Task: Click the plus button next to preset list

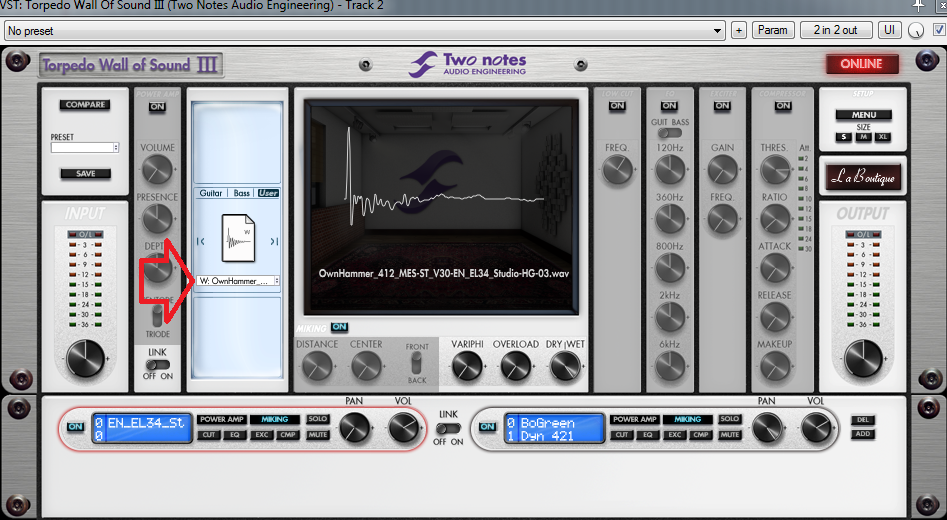Action: (x=739, y=30)
